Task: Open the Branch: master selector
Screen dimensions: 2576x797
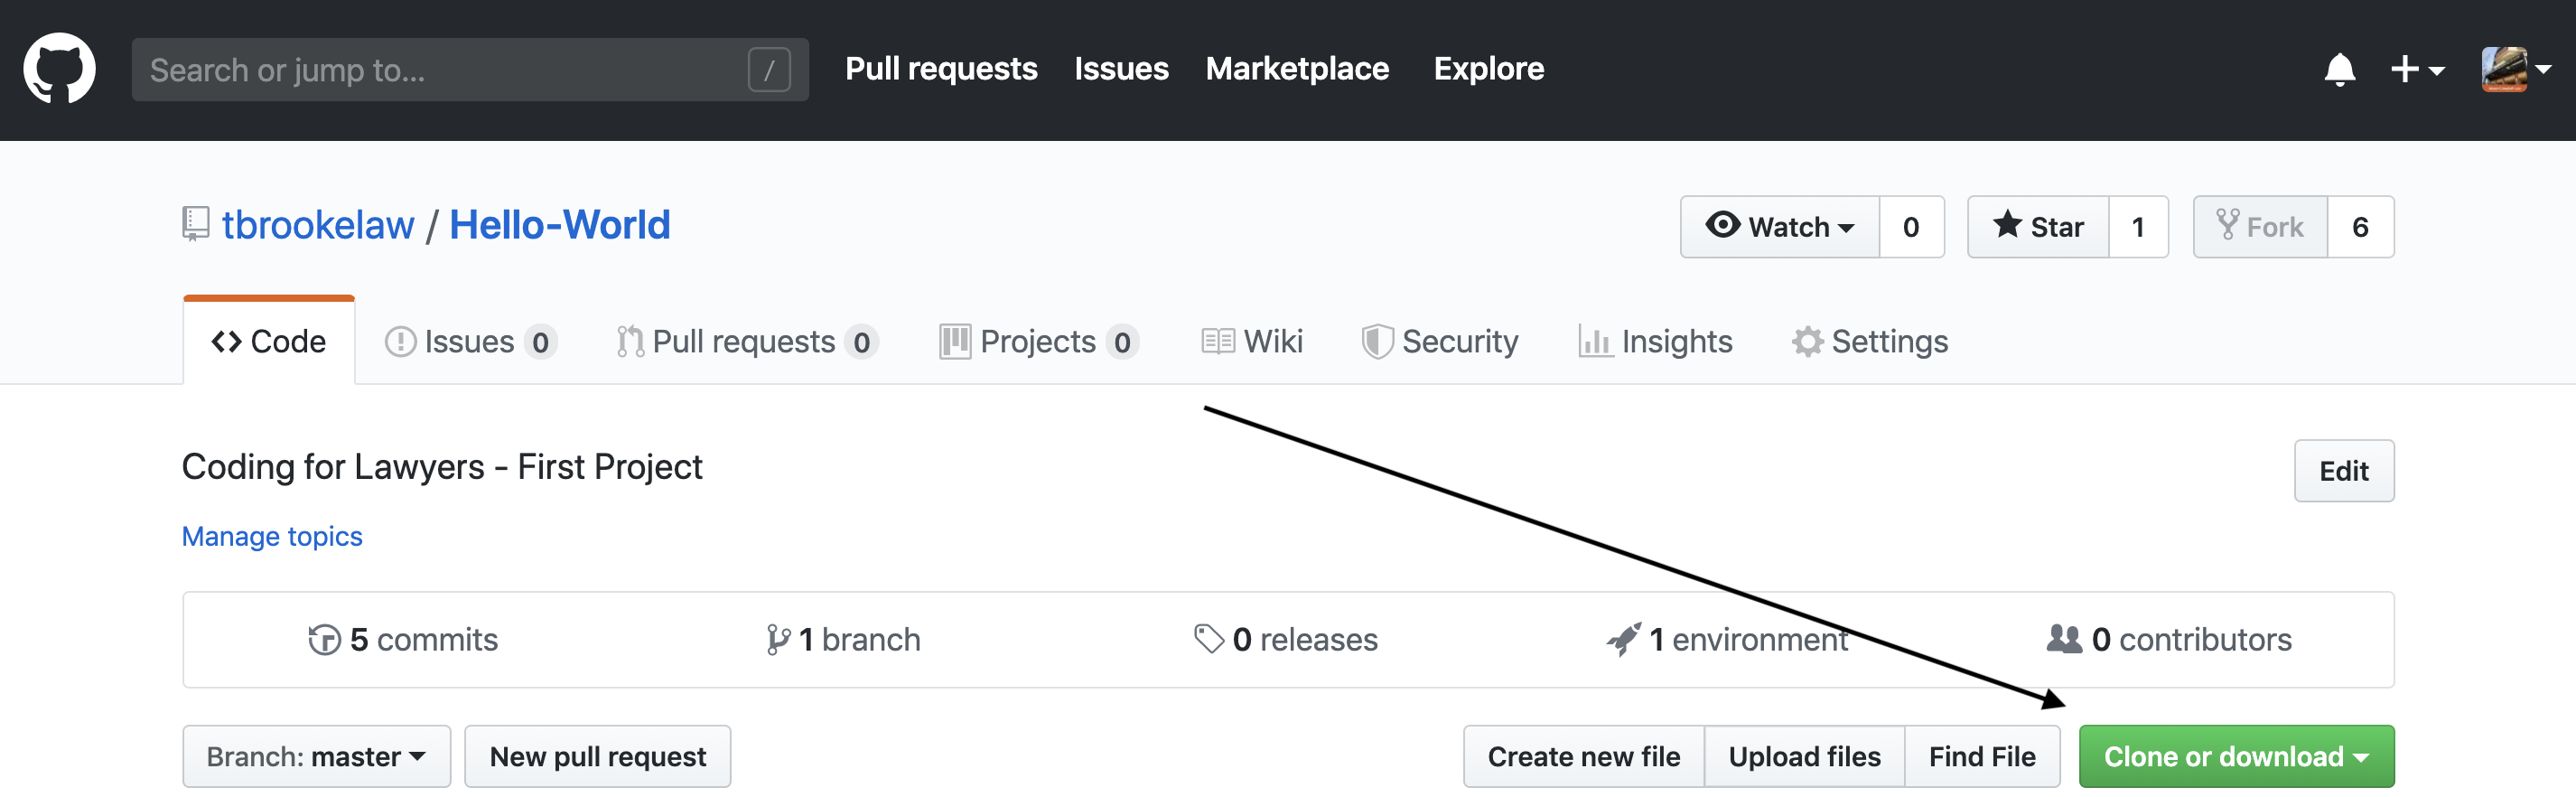Action: coord(317,757)
